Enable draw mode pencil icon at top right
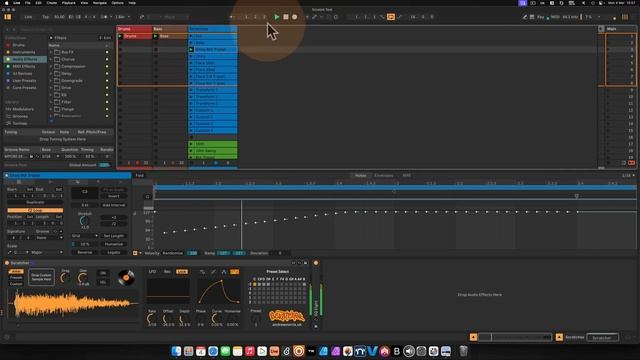640x360 pixels. point(525,17)
